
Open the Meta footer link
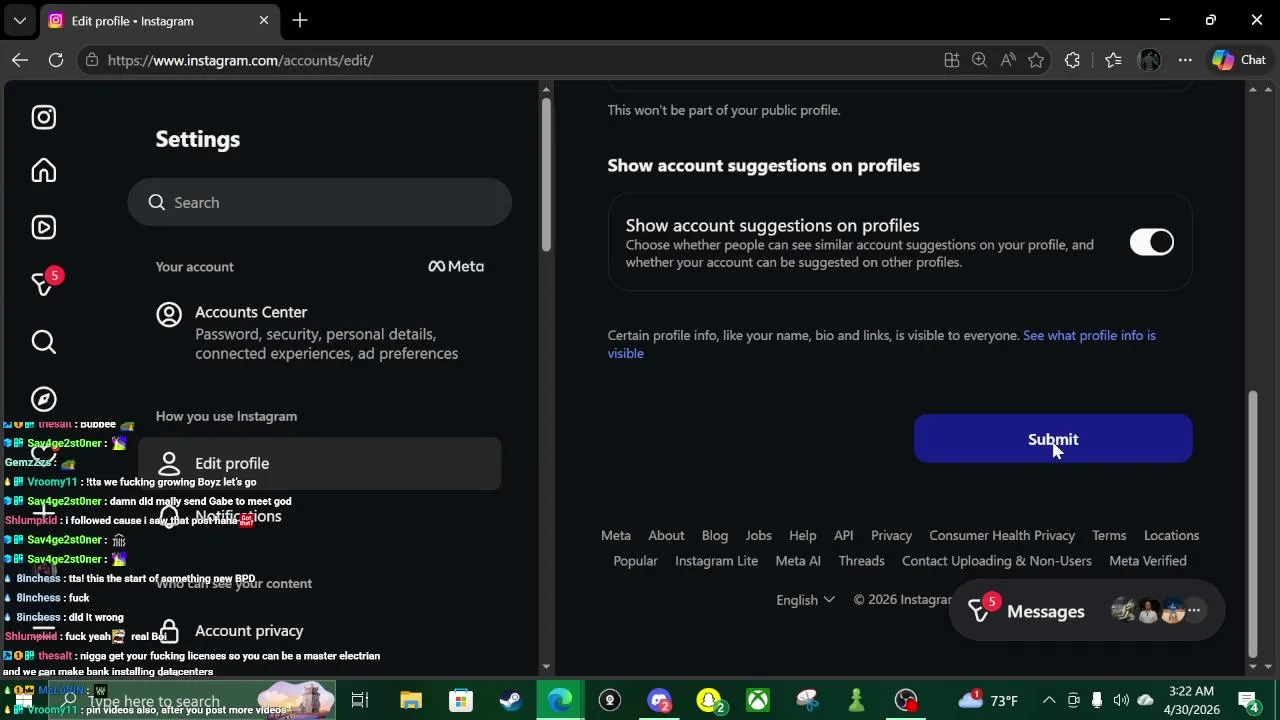point(616,535)
